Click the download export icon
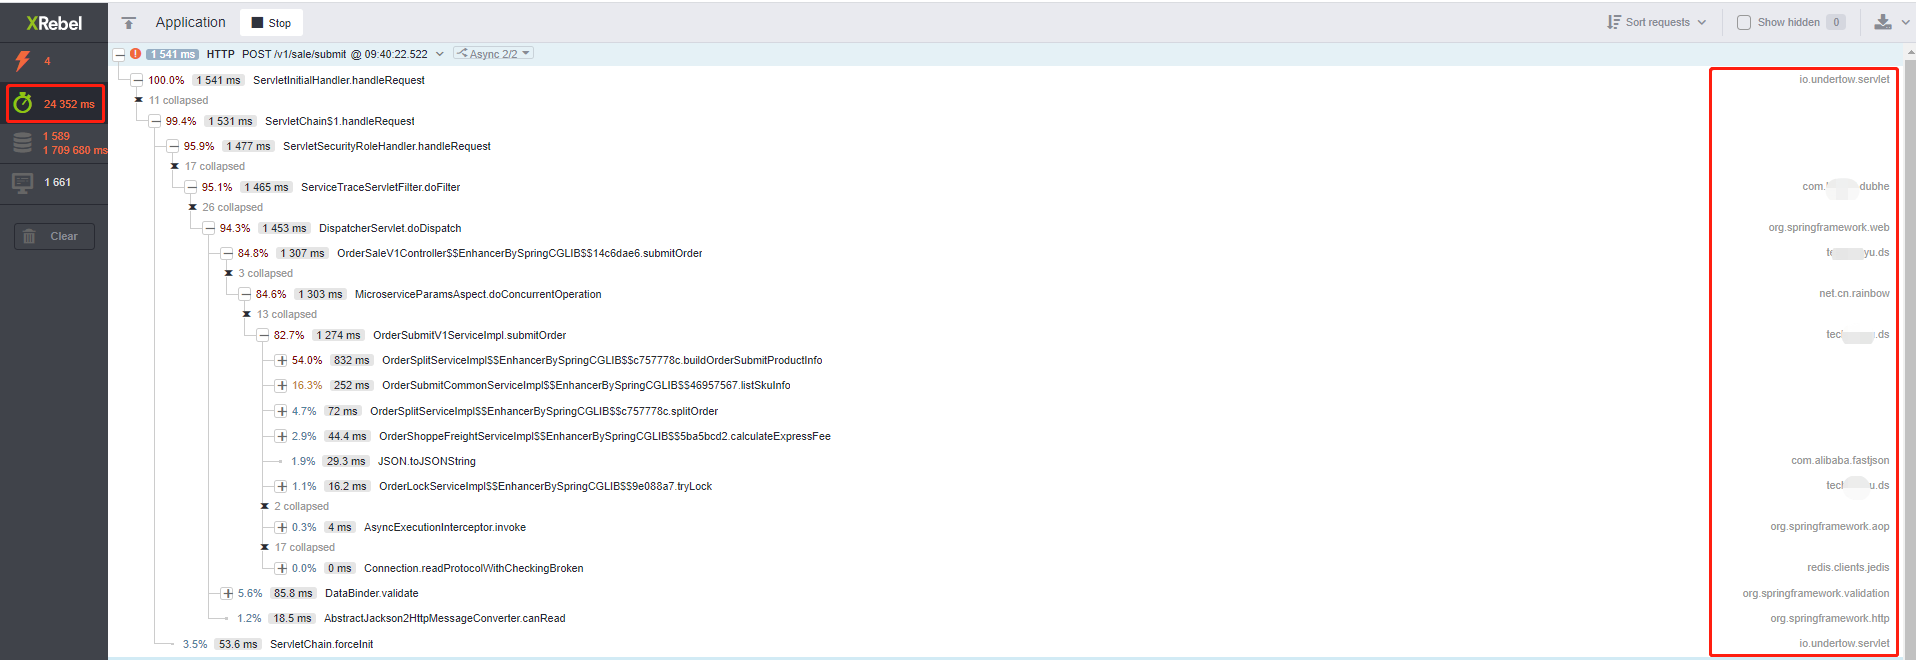1916x660 pixels. (1882, 22)
